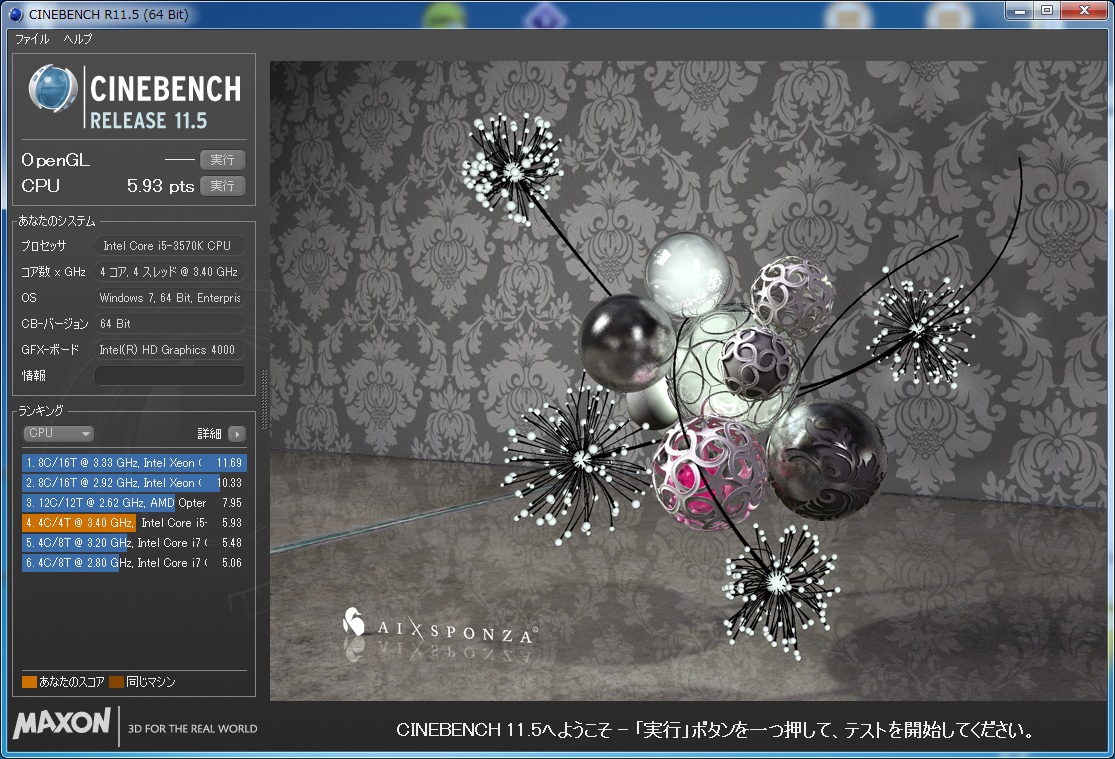1115x759 pixels.
Task: Minimize the CINEBENCH window
Action: 1020,11
